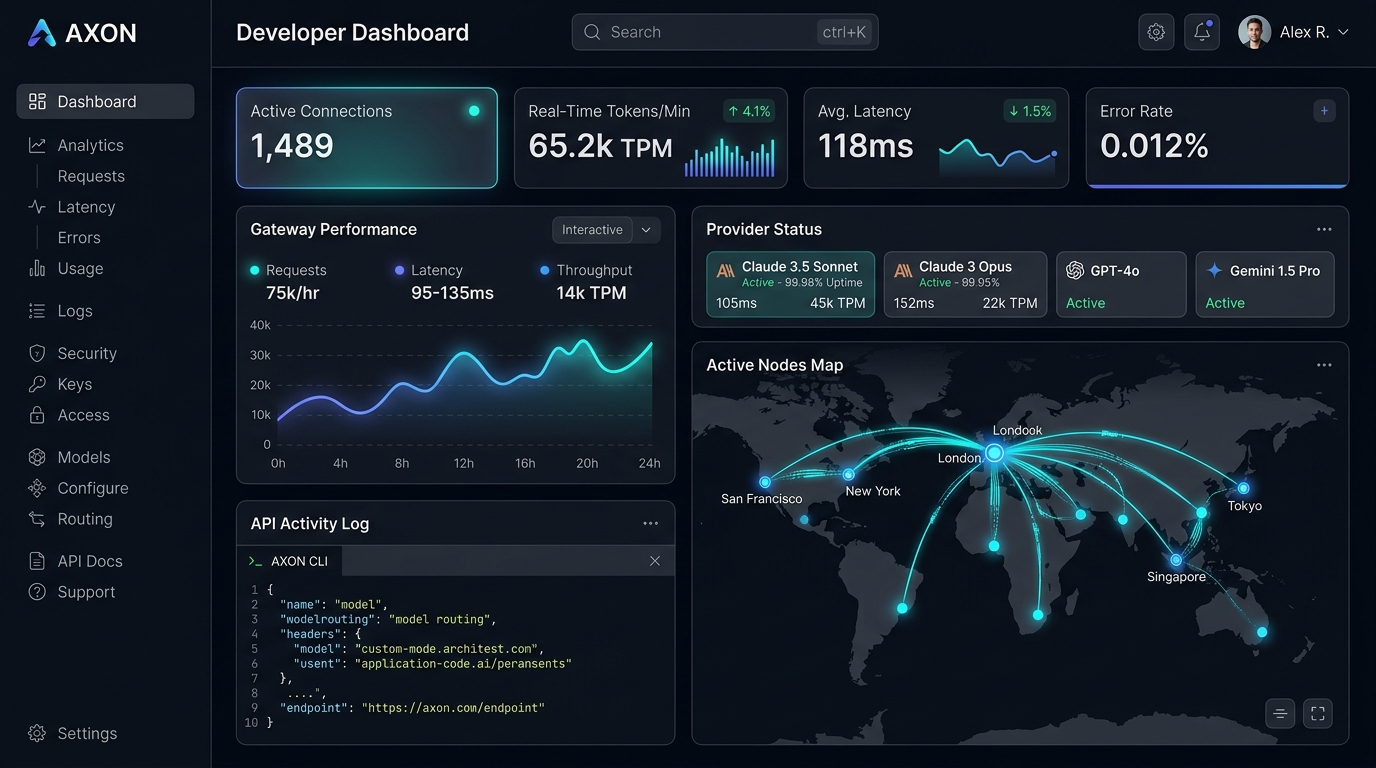The width and height of the screenshot is (1376, 768).
Task: Select Dashboard in the sidebar
Action: click(x=105, y=101)
